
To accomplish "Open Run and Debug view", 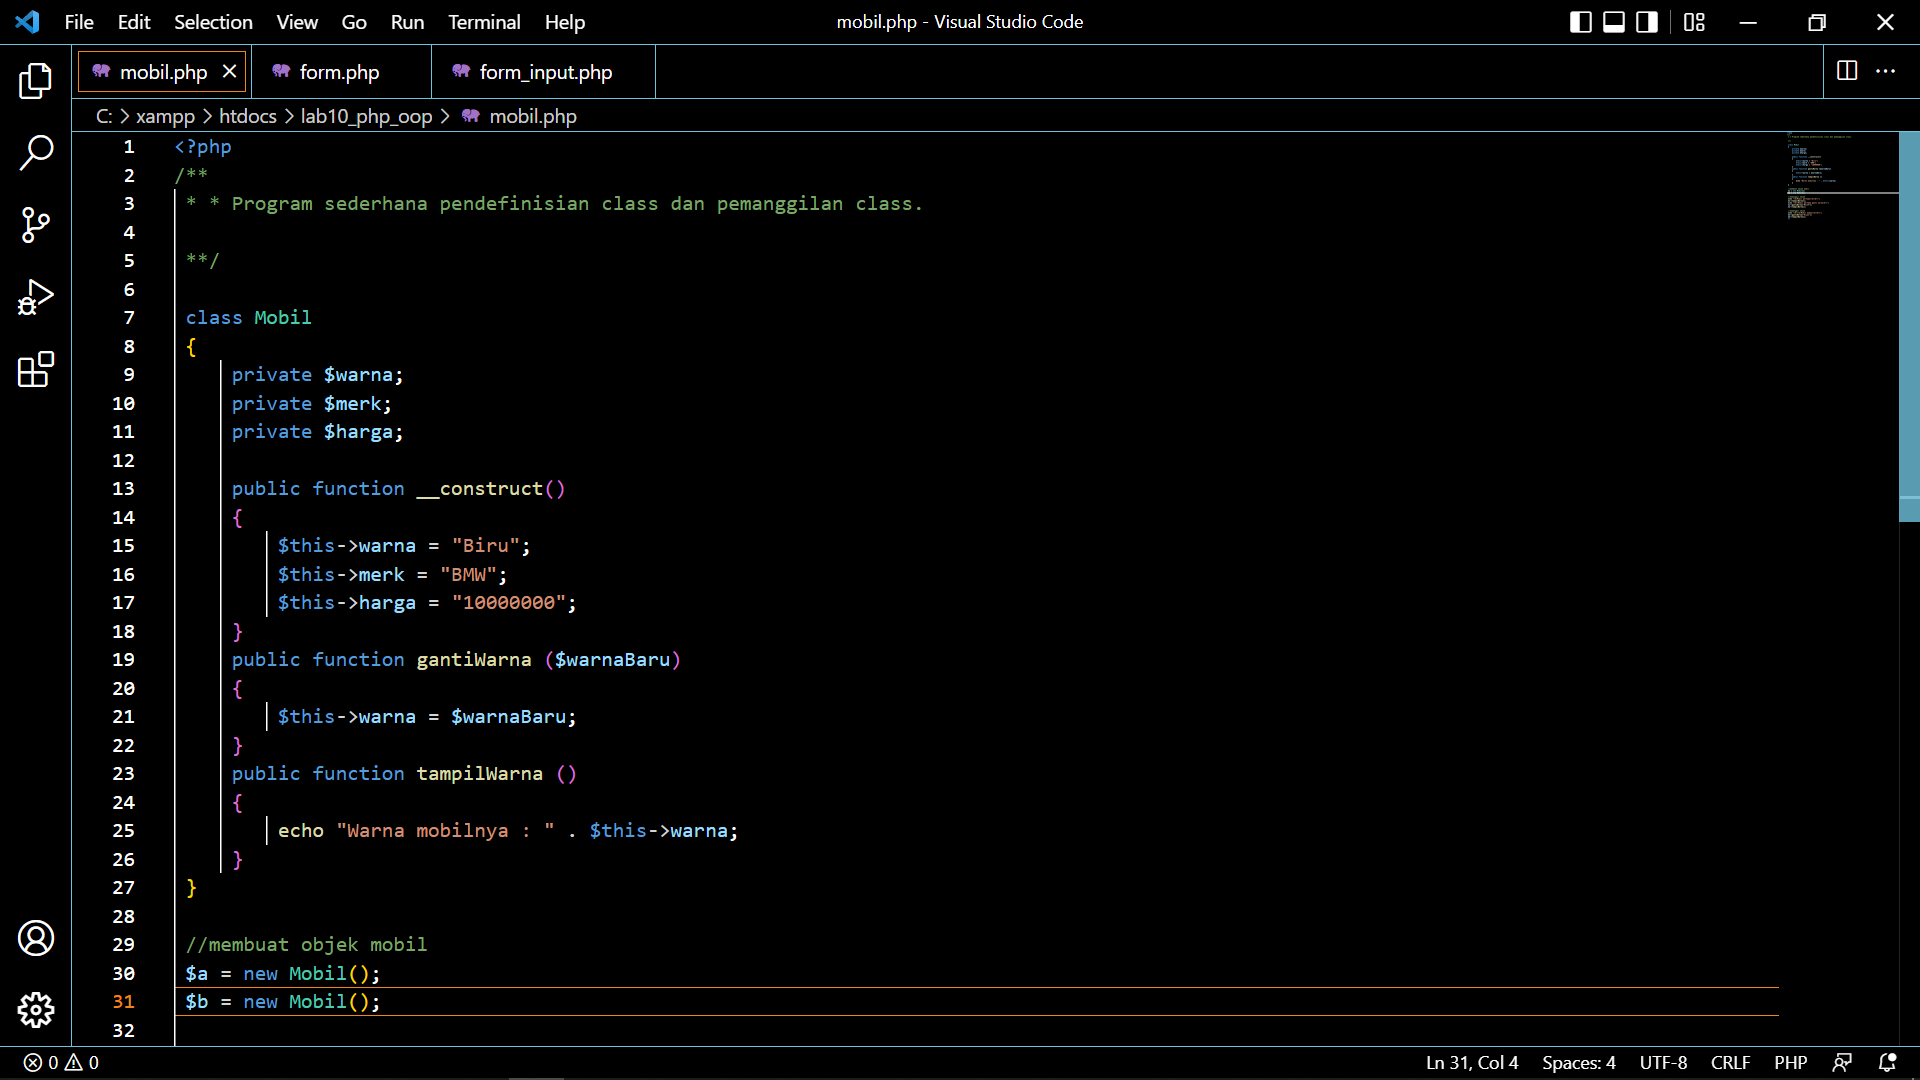I will (36, 297).
